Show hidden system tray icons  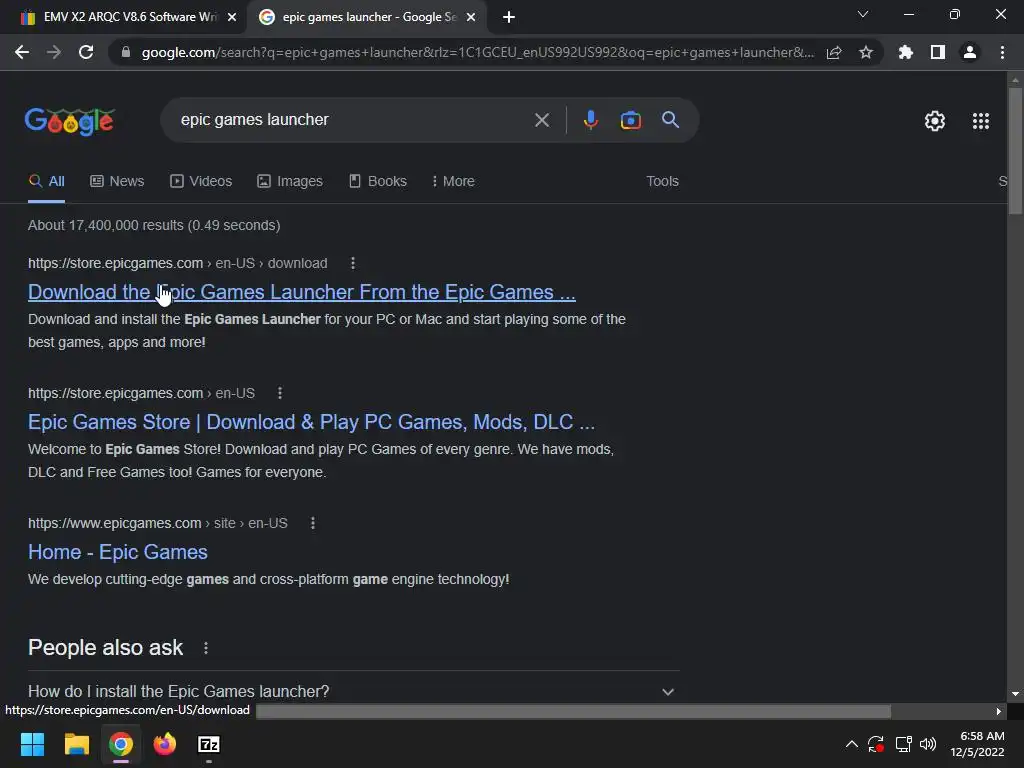point(852,744)
